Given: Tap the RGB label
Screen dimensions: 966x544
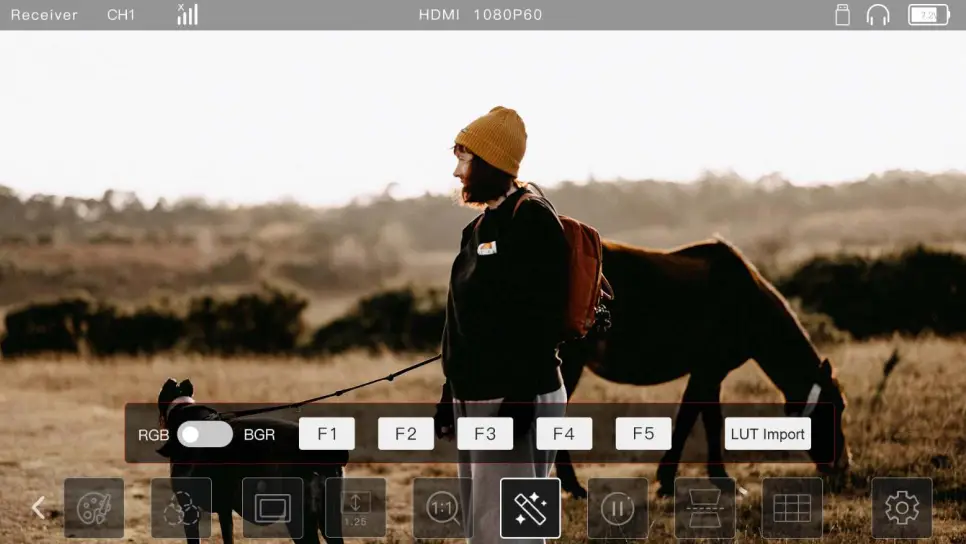Looking at the screenshot, I should 153,435.
